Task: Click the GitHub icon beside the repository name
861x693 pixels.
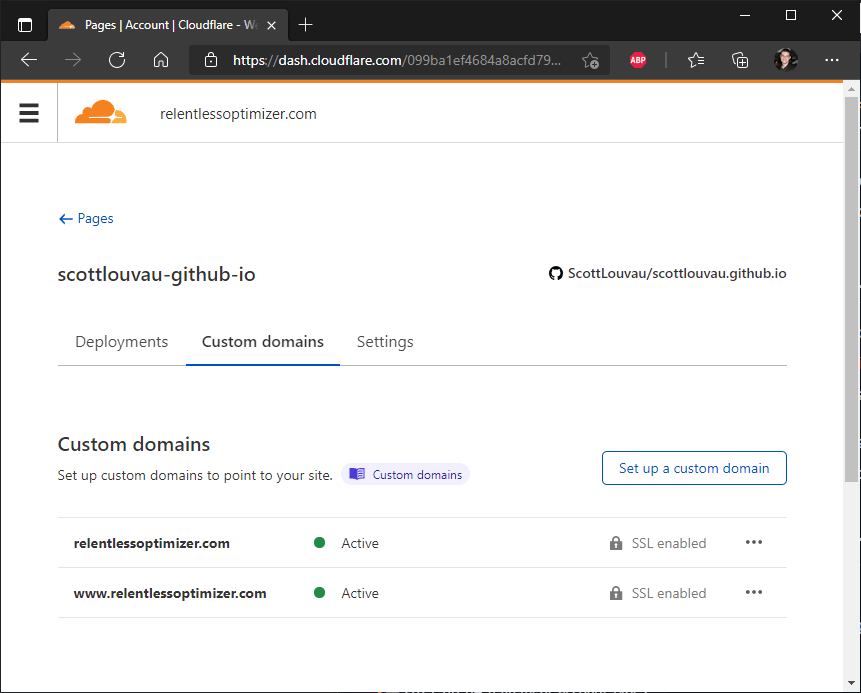Action: (556, 272)
